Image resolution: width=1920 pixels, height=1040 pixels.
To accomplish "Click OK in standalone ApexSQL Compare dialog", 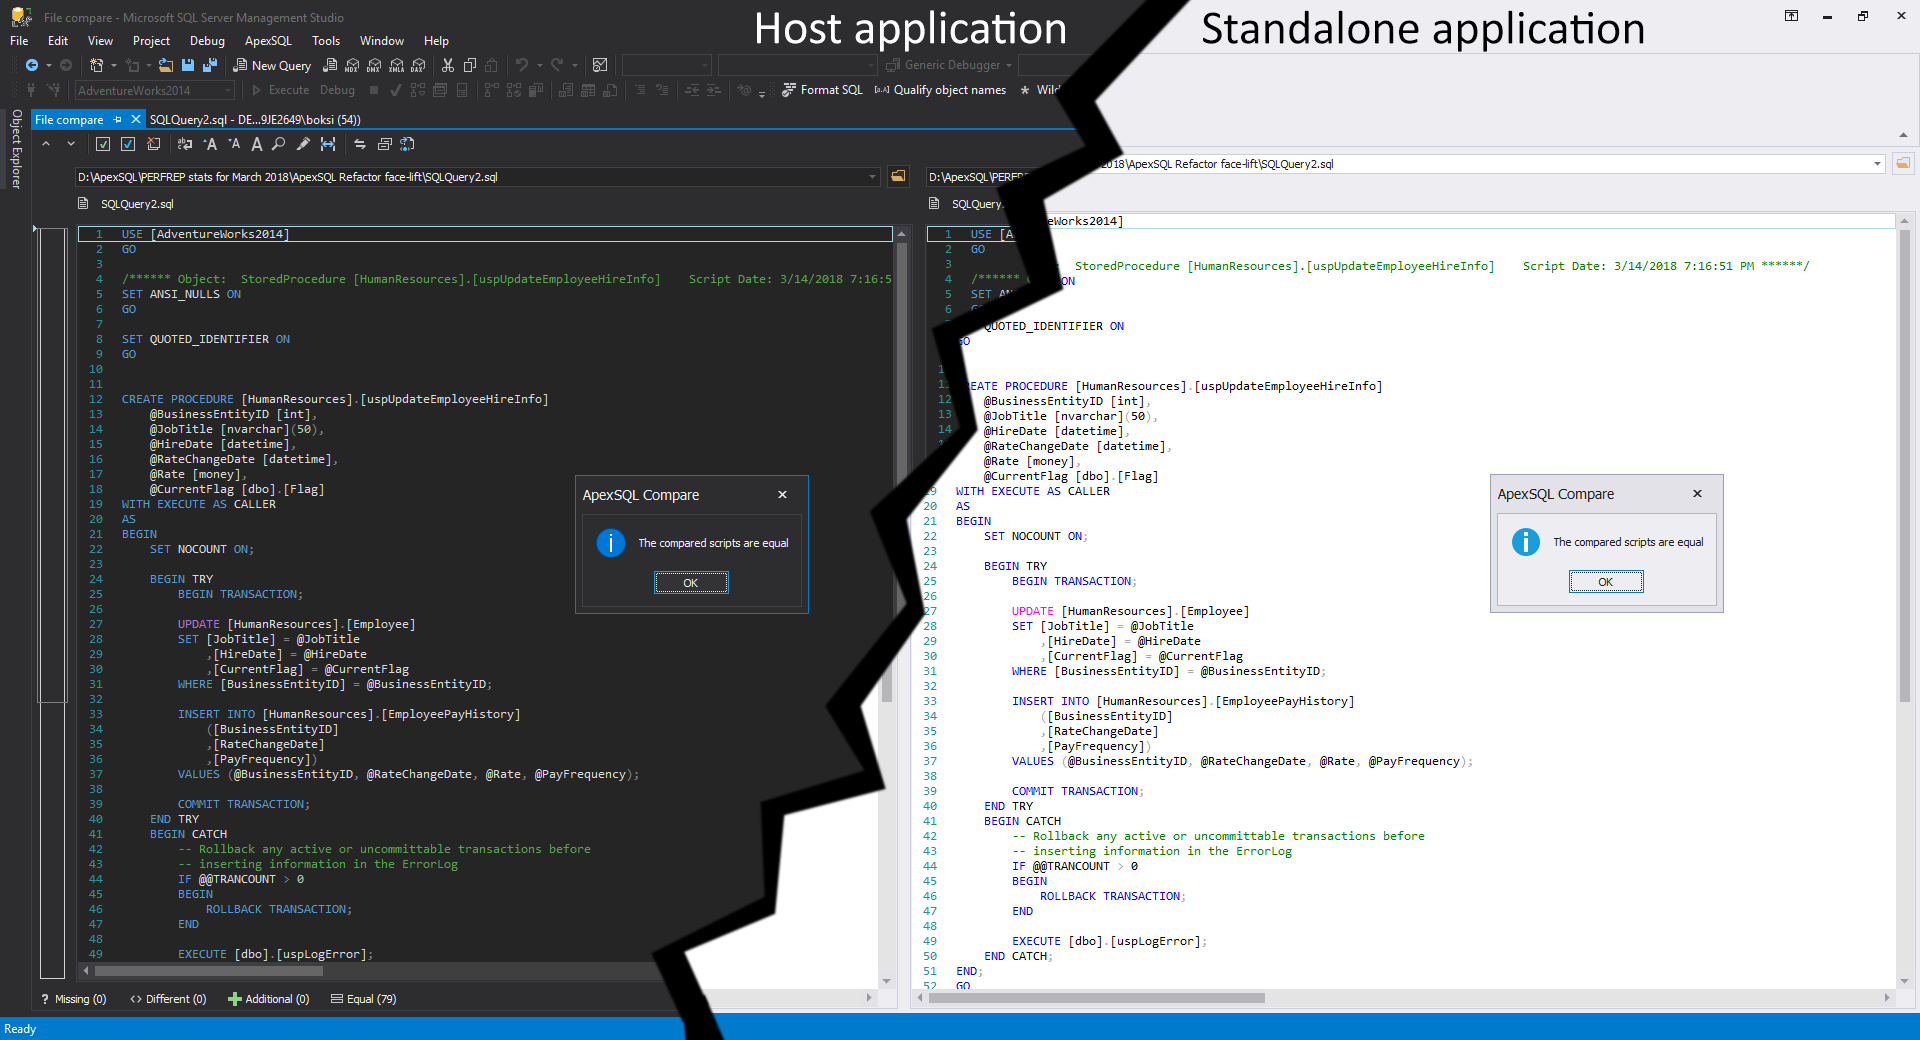I will pyautogui.click(x=1606, y=582).
